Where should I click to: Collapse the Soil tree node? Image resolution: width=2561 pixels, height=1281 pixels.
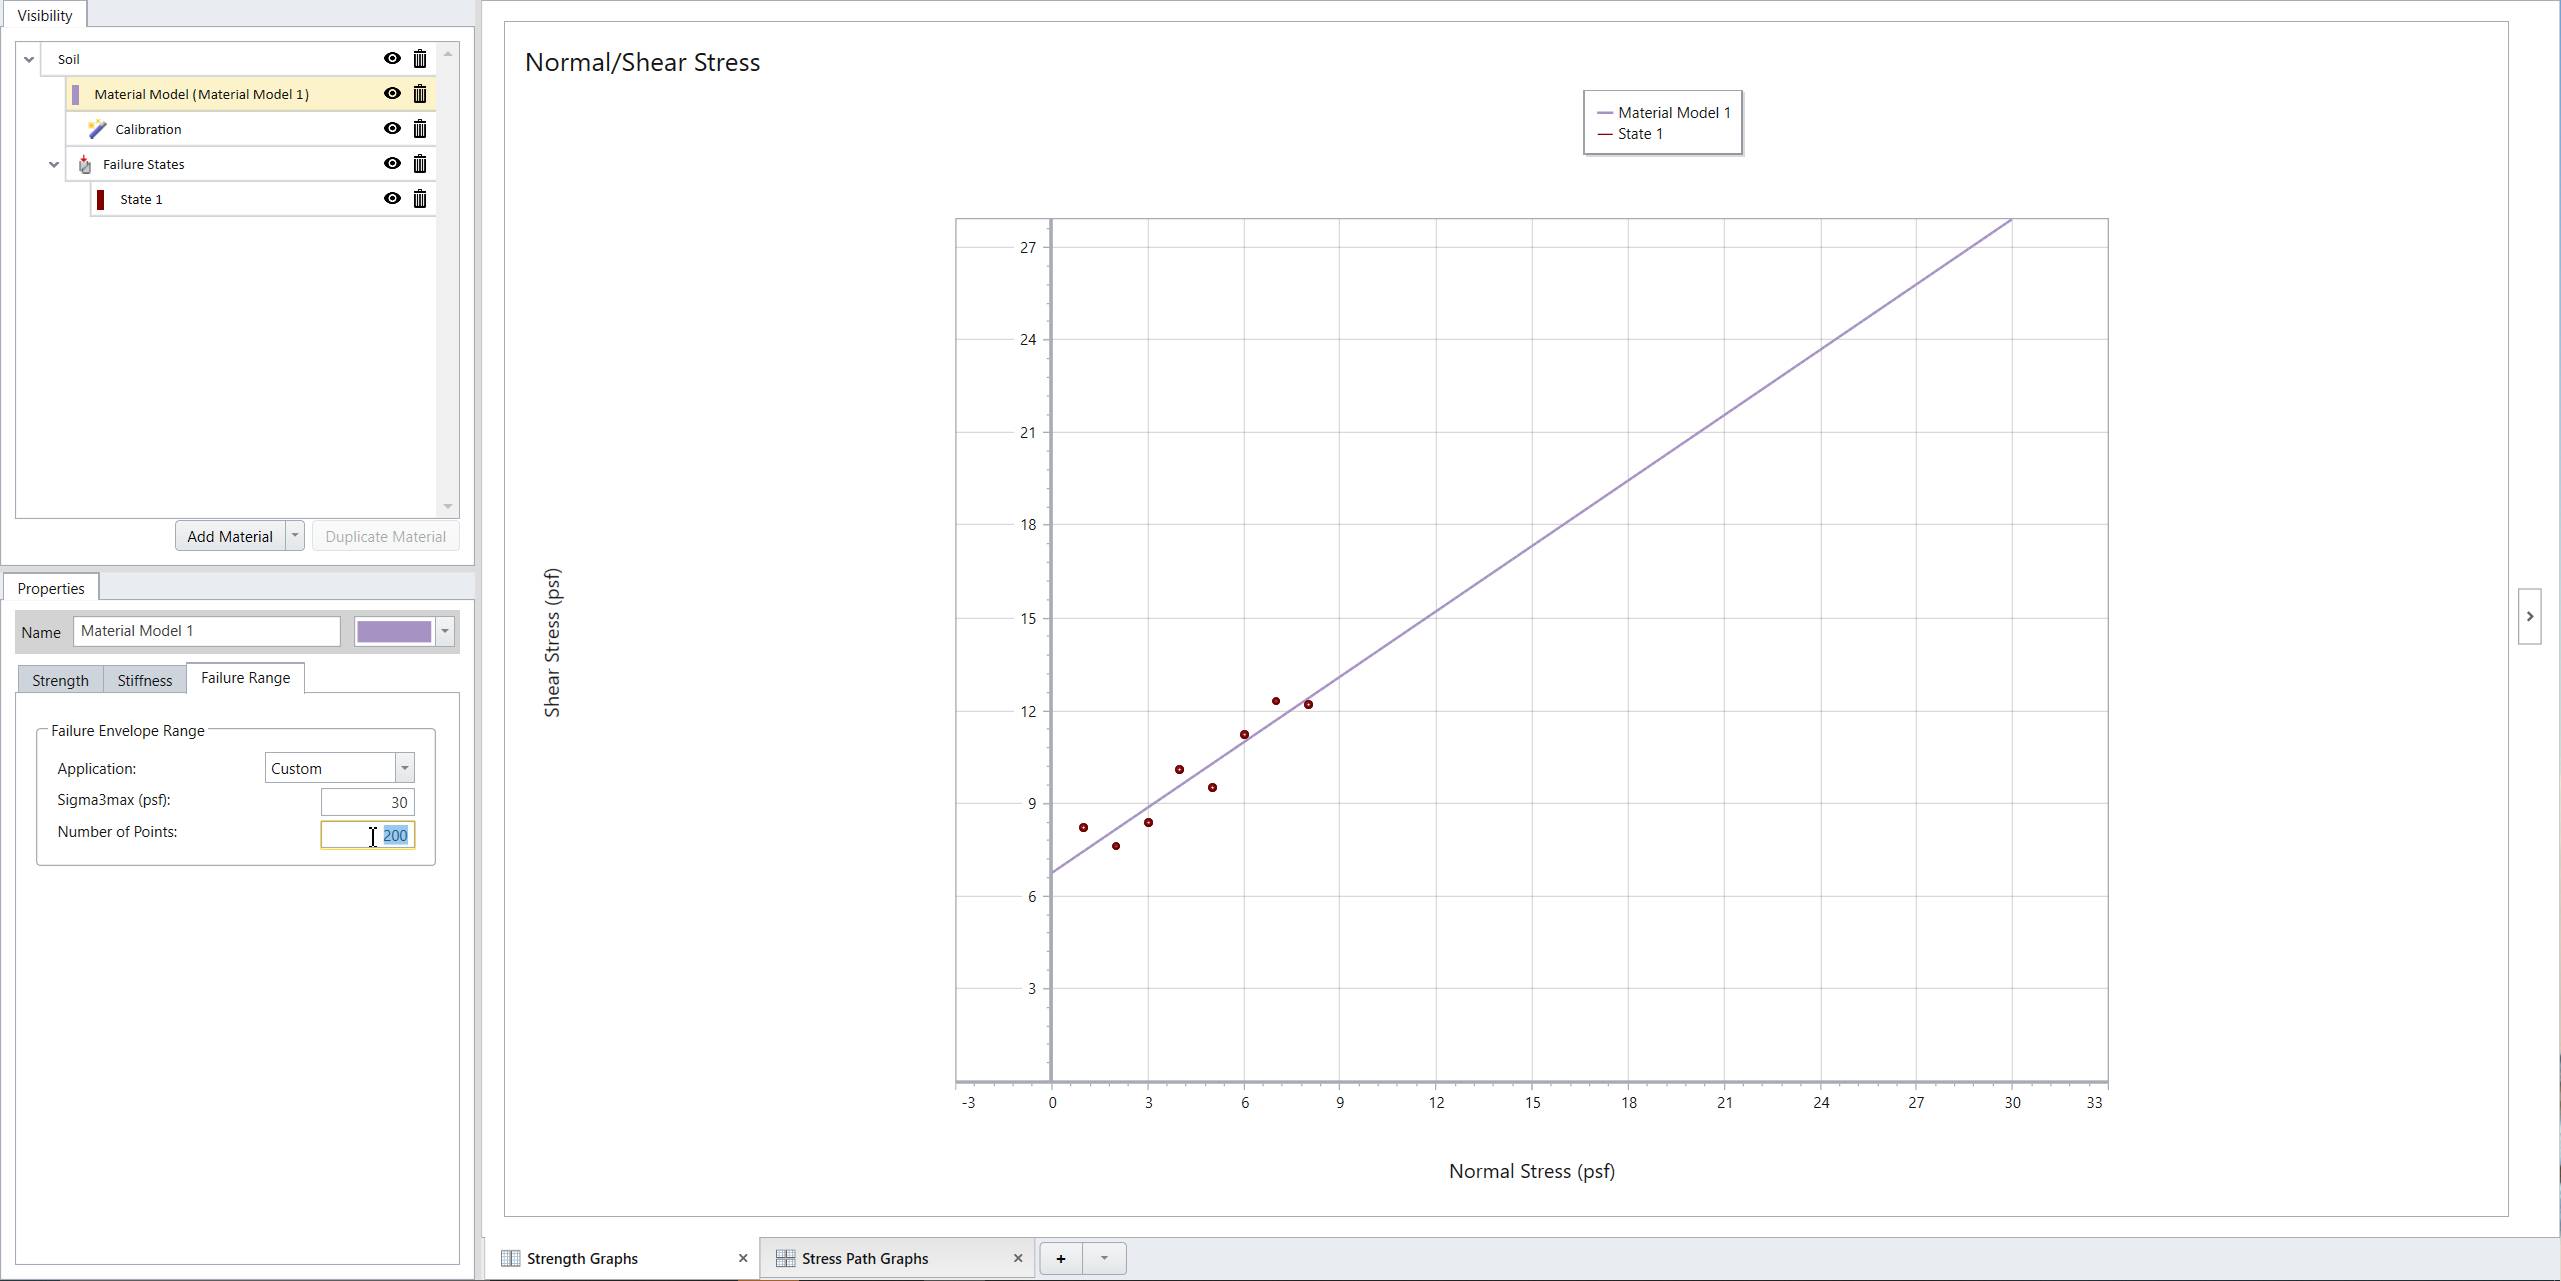pos(29,58)
